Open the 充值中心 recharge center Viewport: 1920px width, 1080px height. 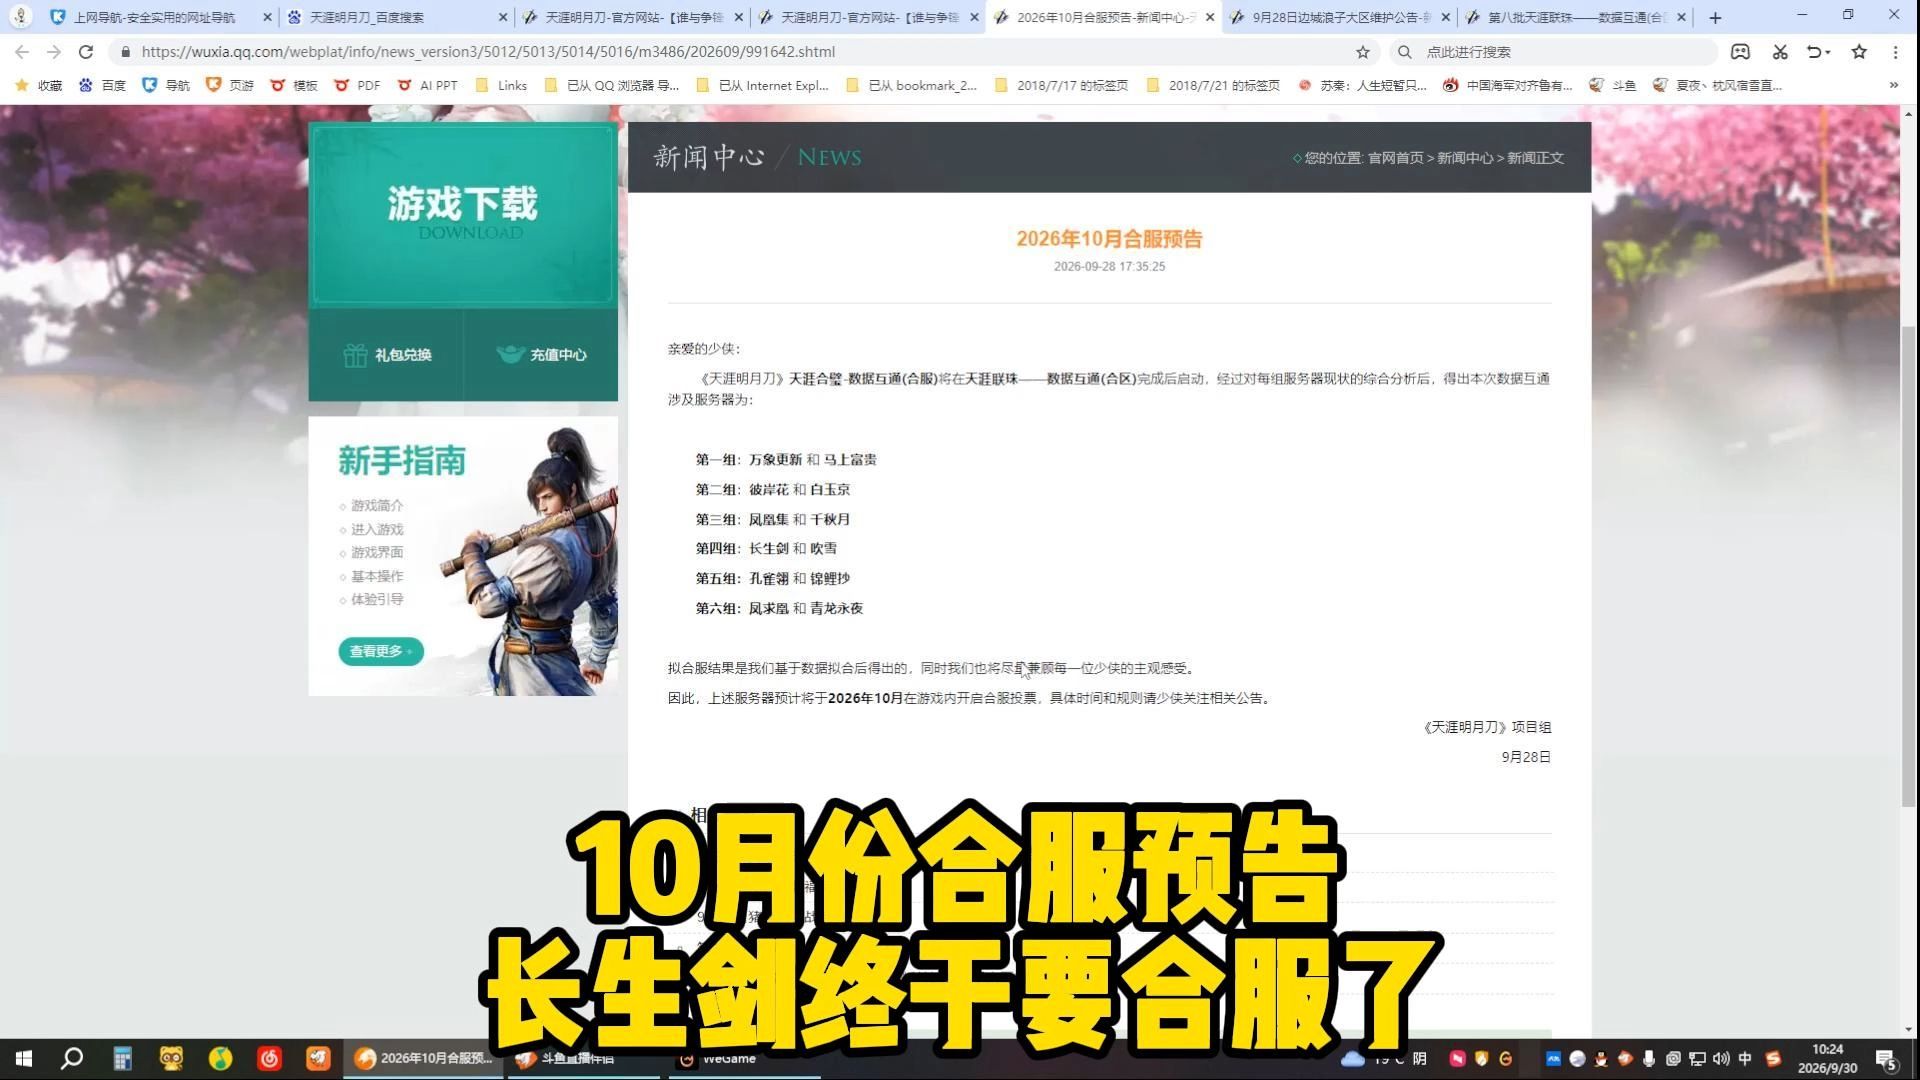[541, 355]
